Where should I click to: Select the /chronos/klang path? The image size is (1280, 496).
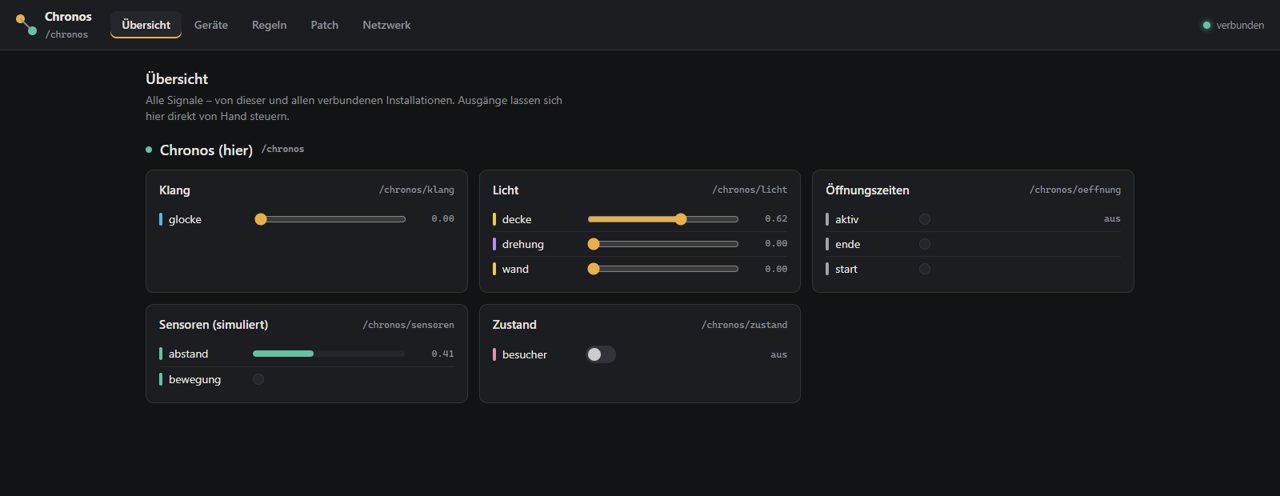pos(416,190)
